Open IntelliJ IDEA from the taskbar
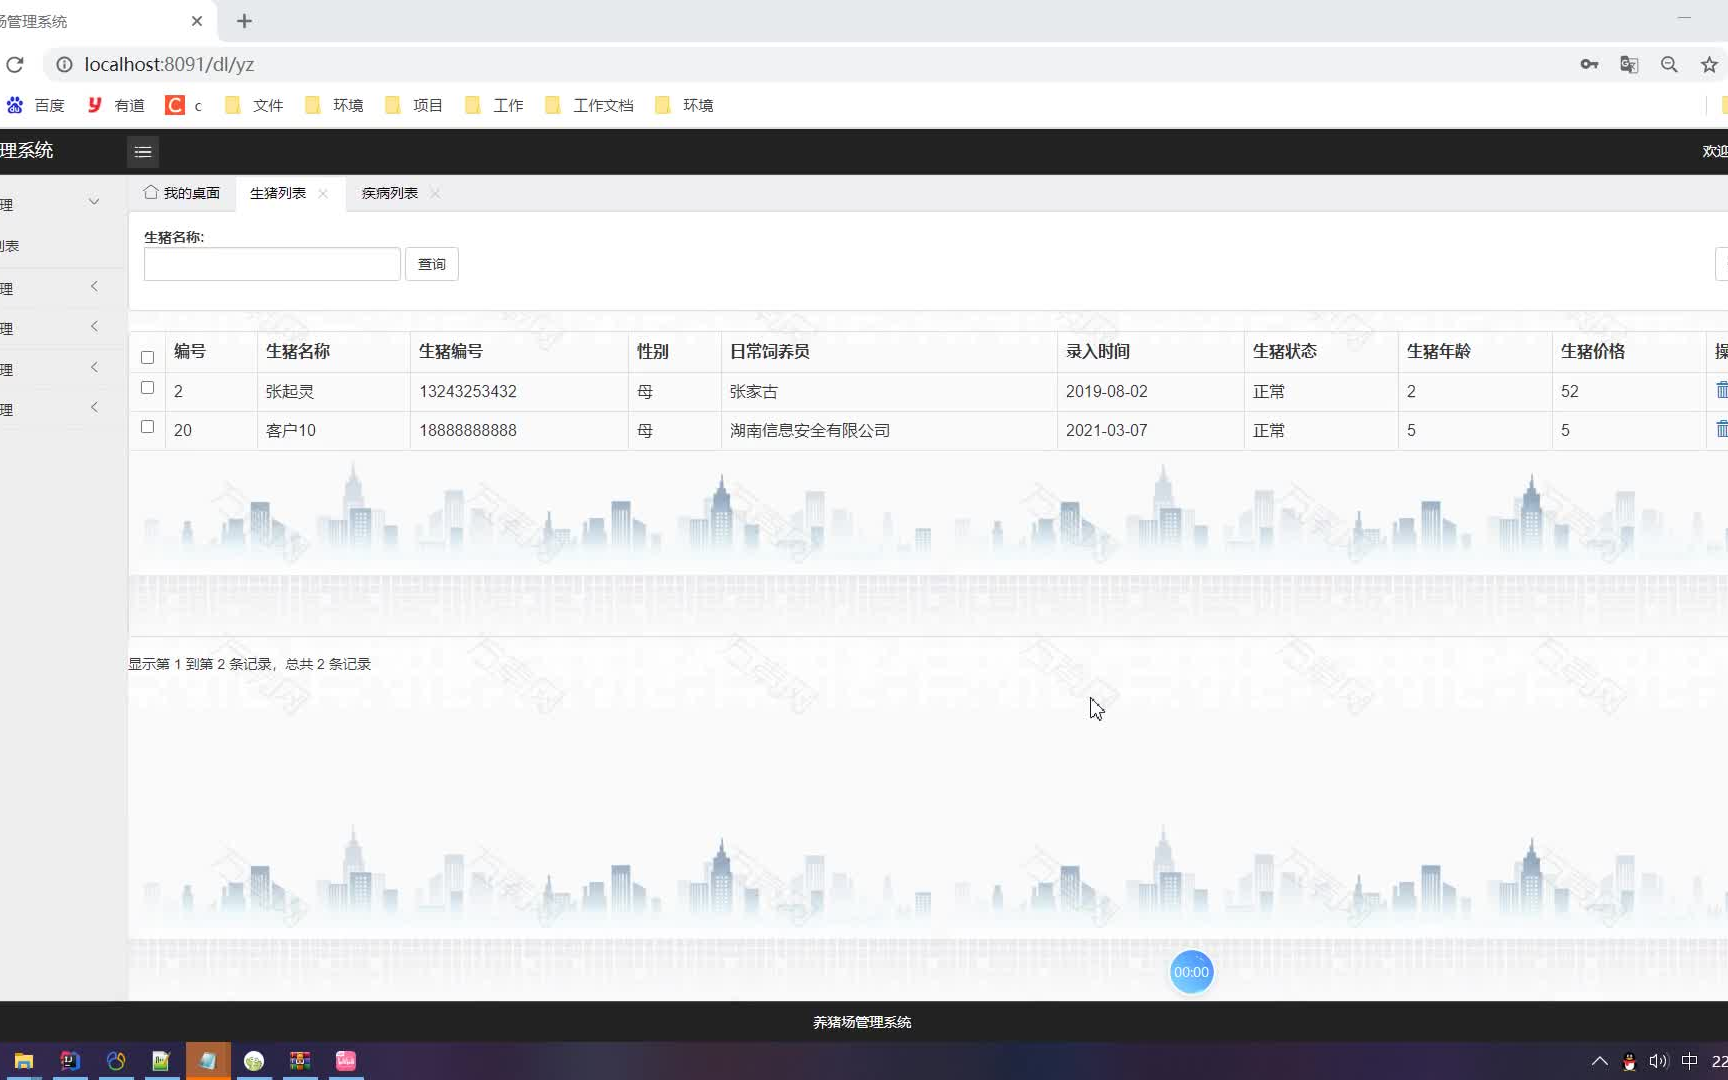Image resolution: width=1728 pixels, height=1080 pixels. [70, 1061]
